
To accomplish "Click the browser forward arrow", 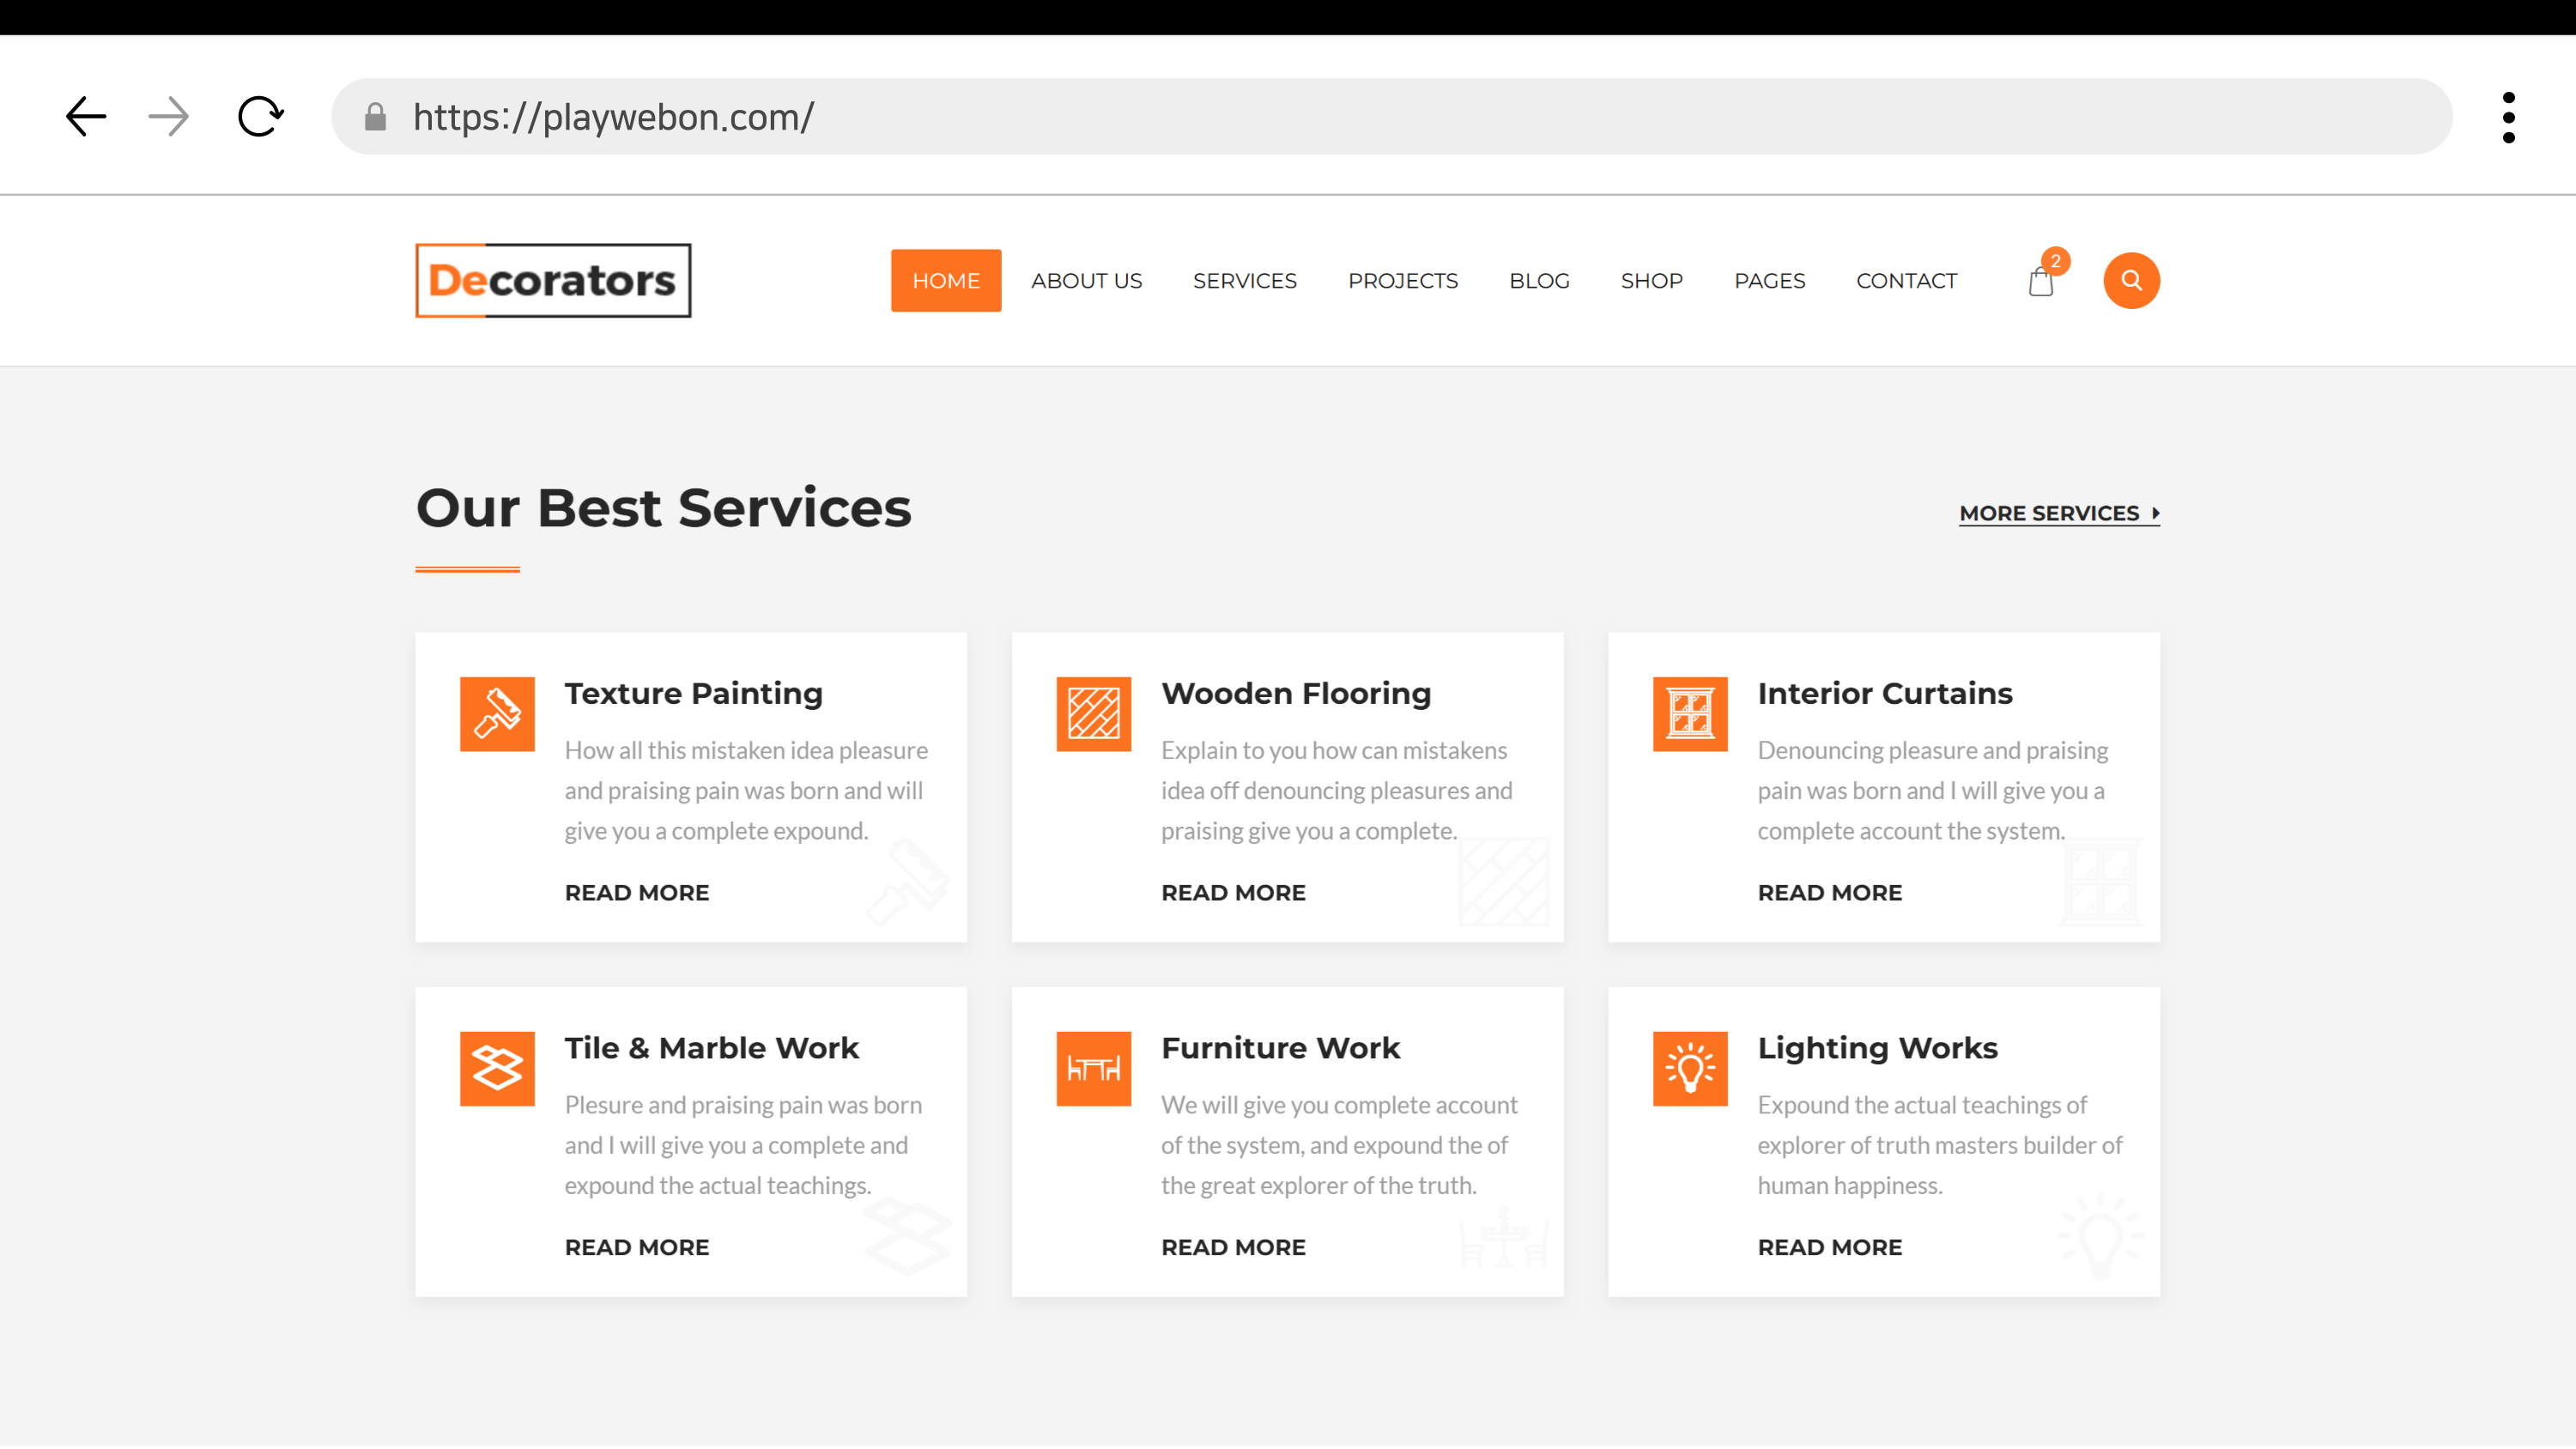I will click(x=169, y=116).
